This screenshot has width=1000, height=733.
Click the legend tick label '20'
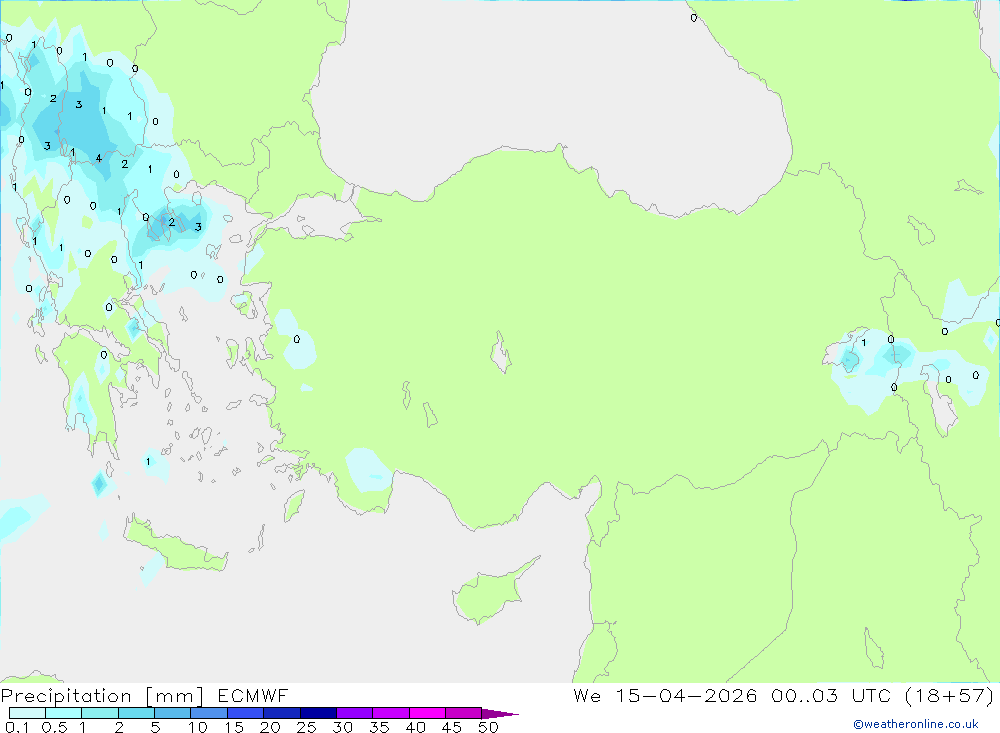(x=270, y=727)
